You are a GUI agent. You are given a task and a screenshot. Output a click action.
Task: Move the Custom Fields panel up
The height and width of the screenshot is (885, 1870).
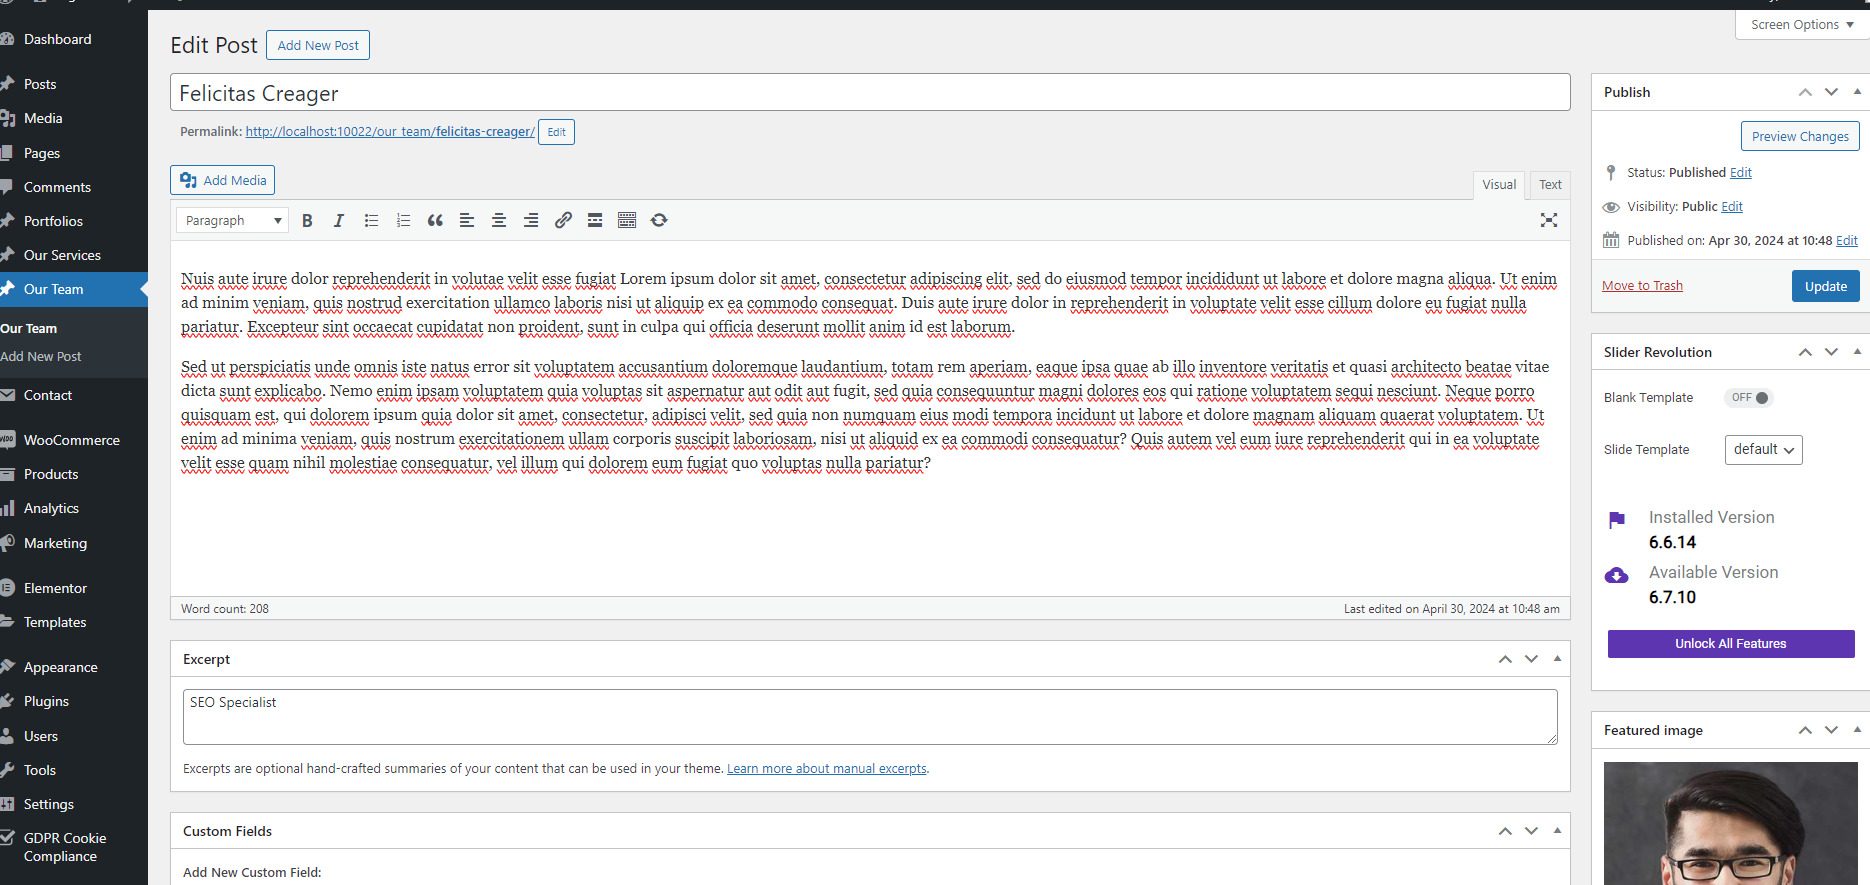point(1505,831)
